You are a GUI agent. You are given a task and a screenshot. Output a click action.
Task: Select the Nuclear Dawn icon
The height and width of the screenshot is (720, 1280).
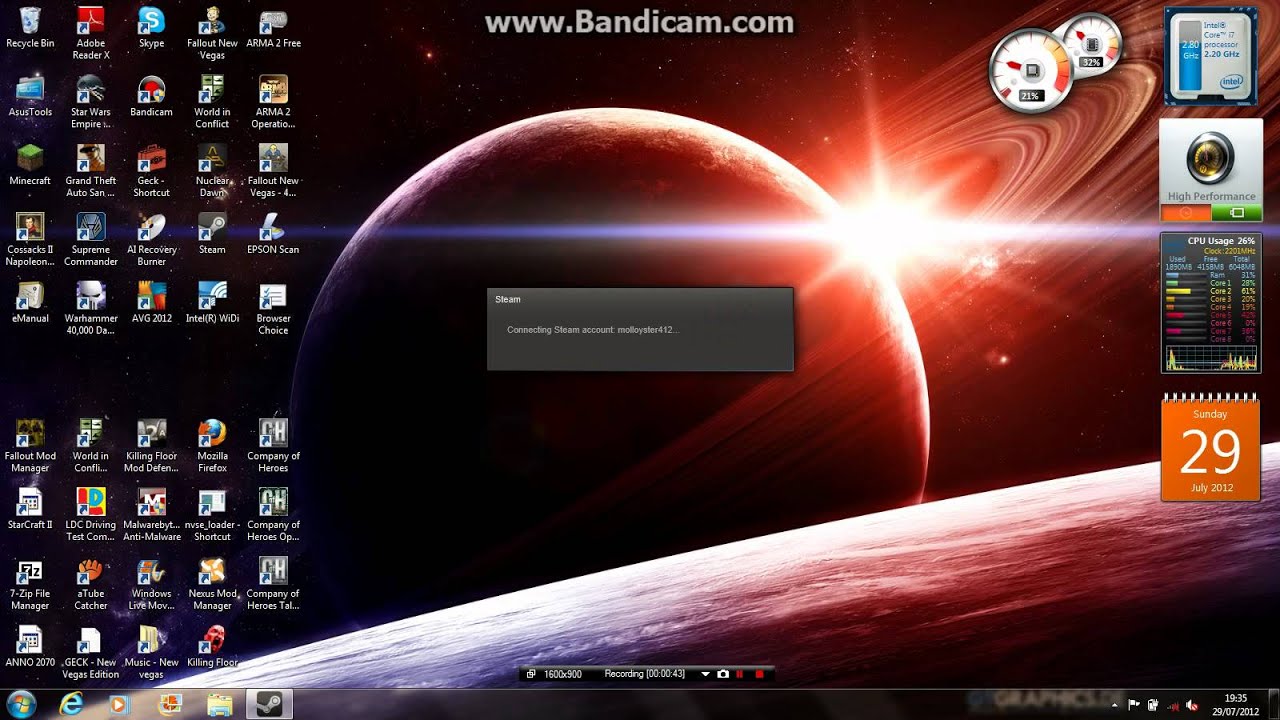point(212,171)
